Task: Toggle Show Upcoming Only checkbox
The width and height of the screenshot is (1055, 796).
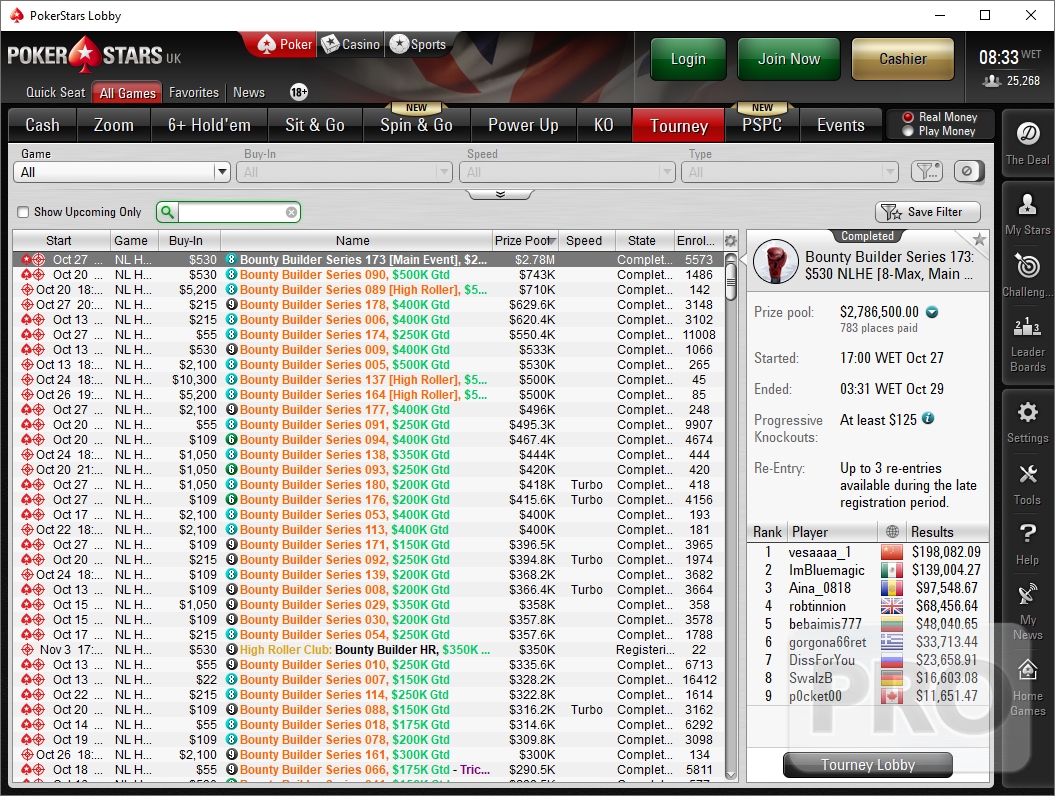Action: (x=24, y=213)
